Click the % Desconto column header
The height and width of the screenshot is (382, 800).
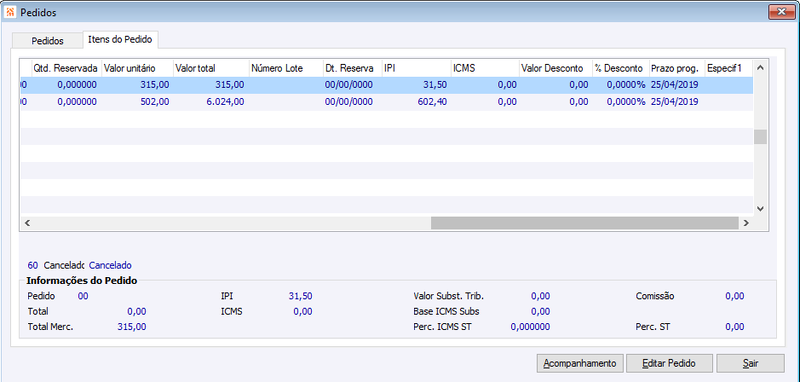coord(620,68)
